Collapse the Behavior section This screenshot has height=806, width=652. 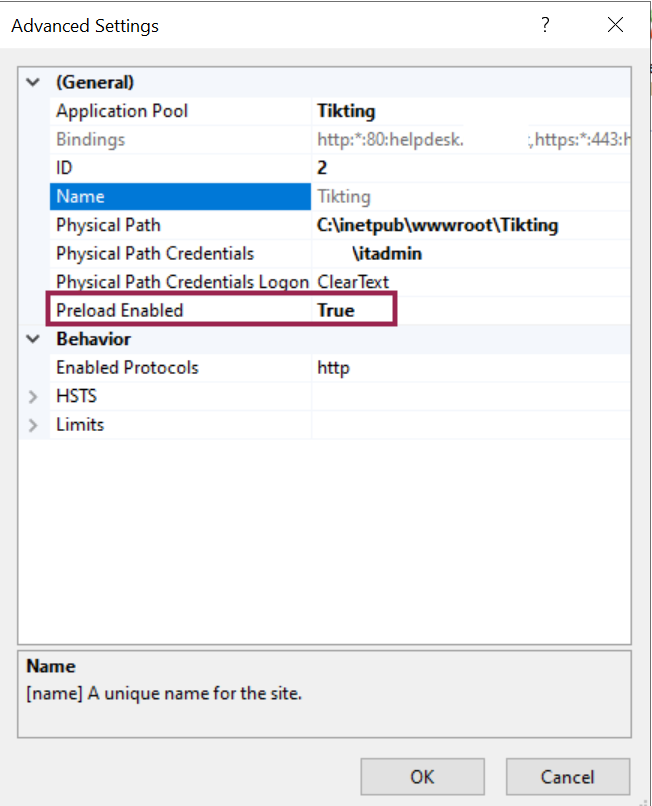(x=32, y=339)
